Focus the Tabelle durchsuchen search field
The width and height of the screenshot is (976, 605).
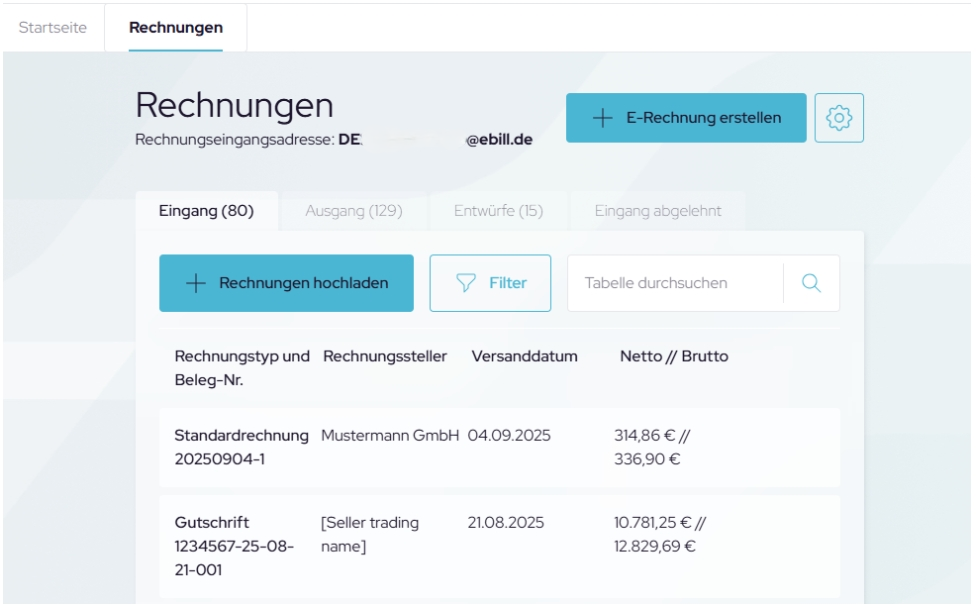(x=675, y=283)
